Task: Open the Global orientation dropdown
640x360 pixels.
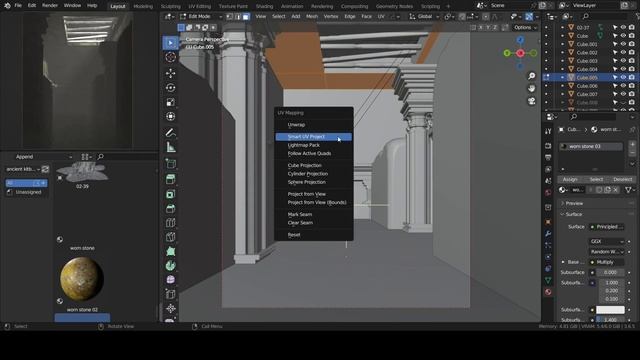Action: [x=424, y=17]
